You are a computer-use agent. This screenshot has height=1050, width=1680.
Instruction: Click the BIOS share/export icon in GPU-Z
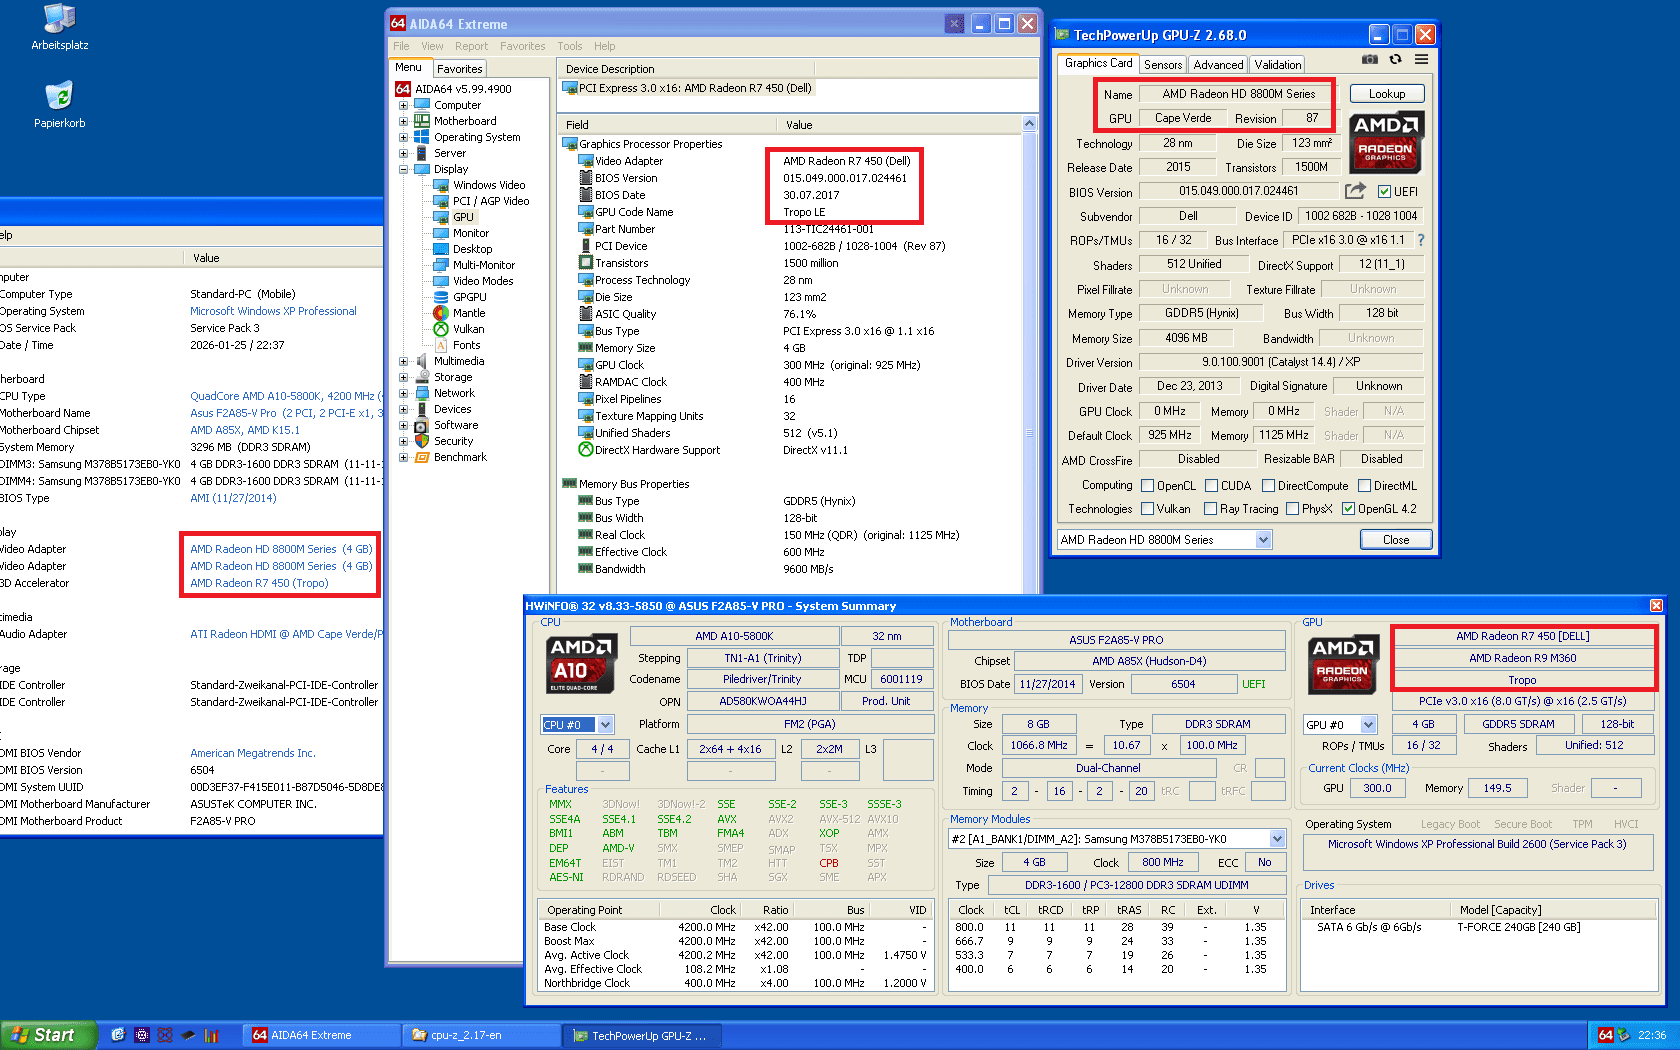click(x=1355, y=190)
